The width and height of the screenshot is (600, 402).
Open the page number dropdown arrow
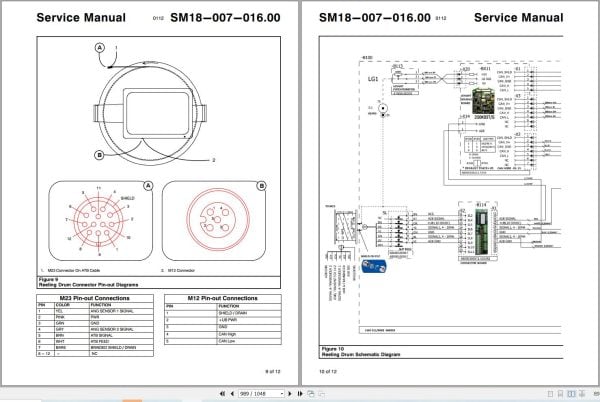coord(282,394)
